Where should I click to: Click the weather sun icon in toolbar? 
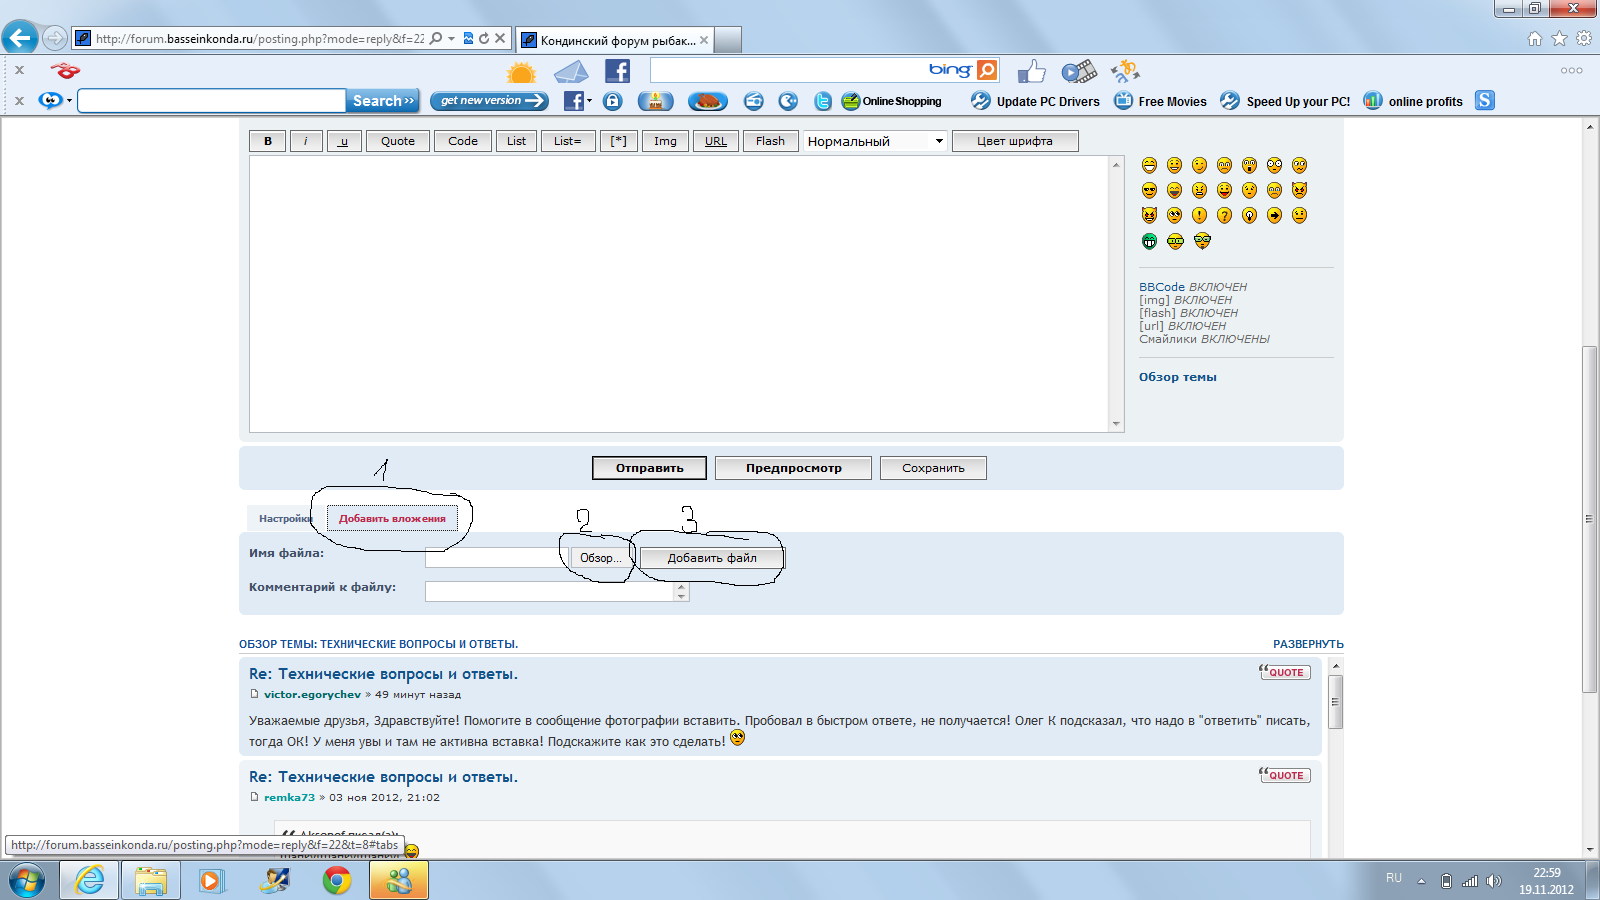click(x=521, y=72)
